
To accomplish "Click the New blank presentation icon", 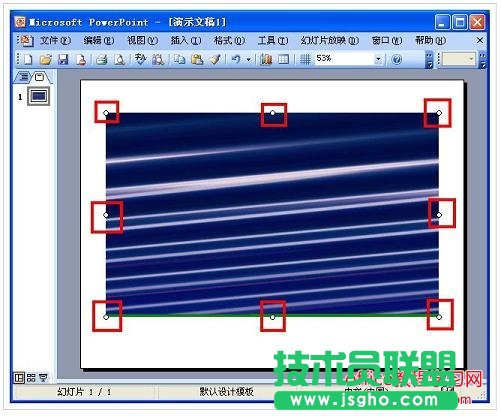I will point(28,60).
